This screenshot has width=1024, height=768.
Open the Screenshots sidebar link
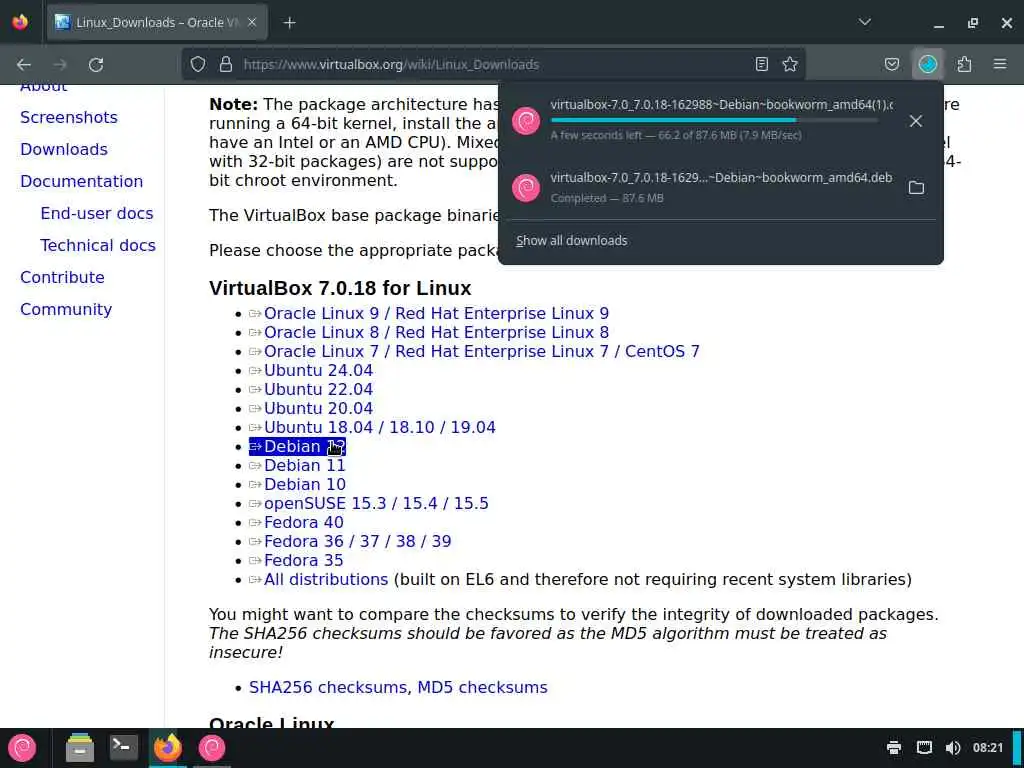point(69,118)
